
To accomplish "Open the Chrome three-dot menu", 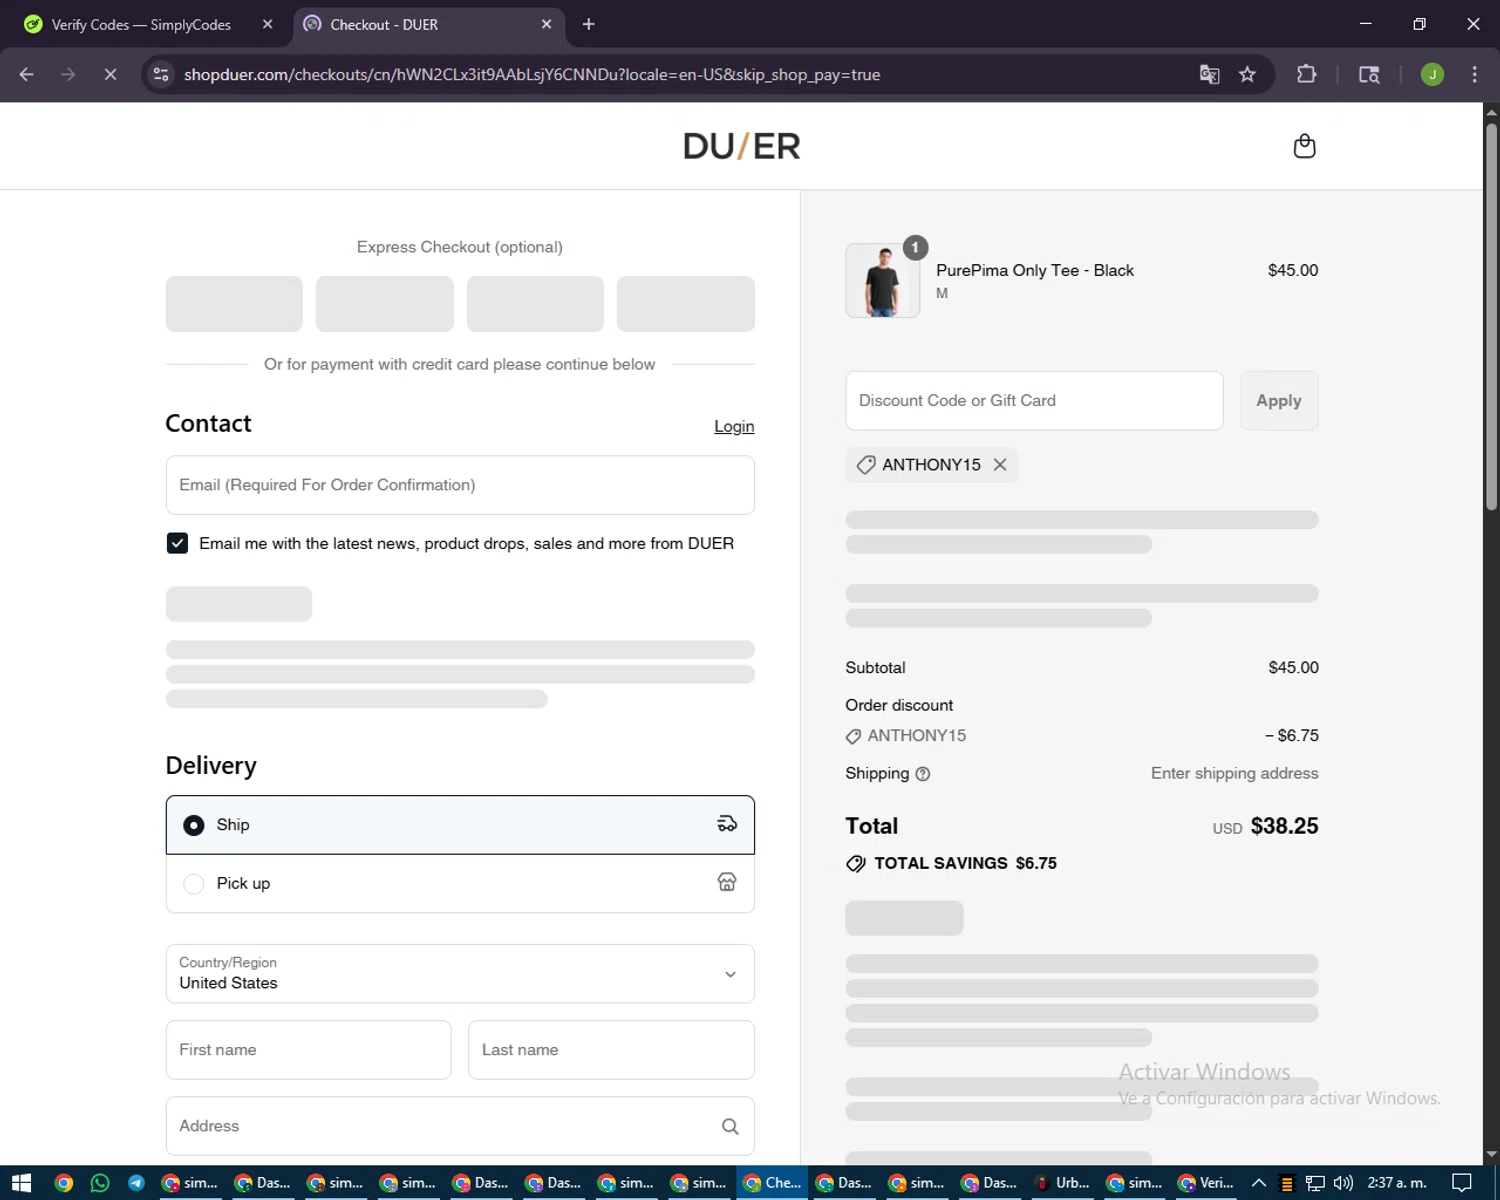I will click(x=1474, y=74).
